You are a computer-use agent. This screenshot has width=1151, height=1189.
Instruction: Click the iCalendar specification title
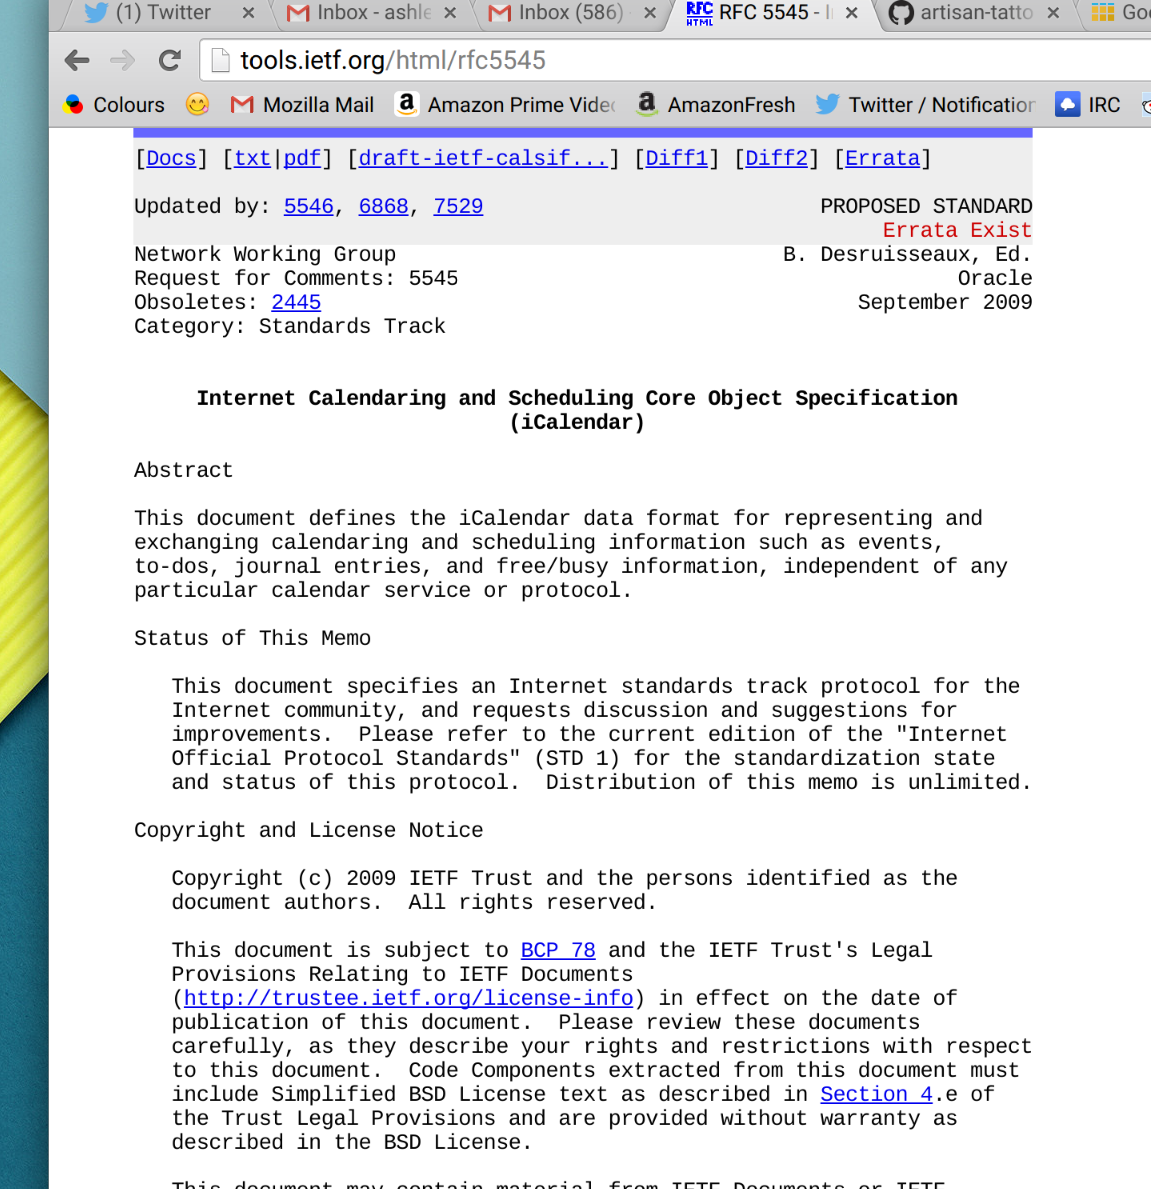point(577,410)
